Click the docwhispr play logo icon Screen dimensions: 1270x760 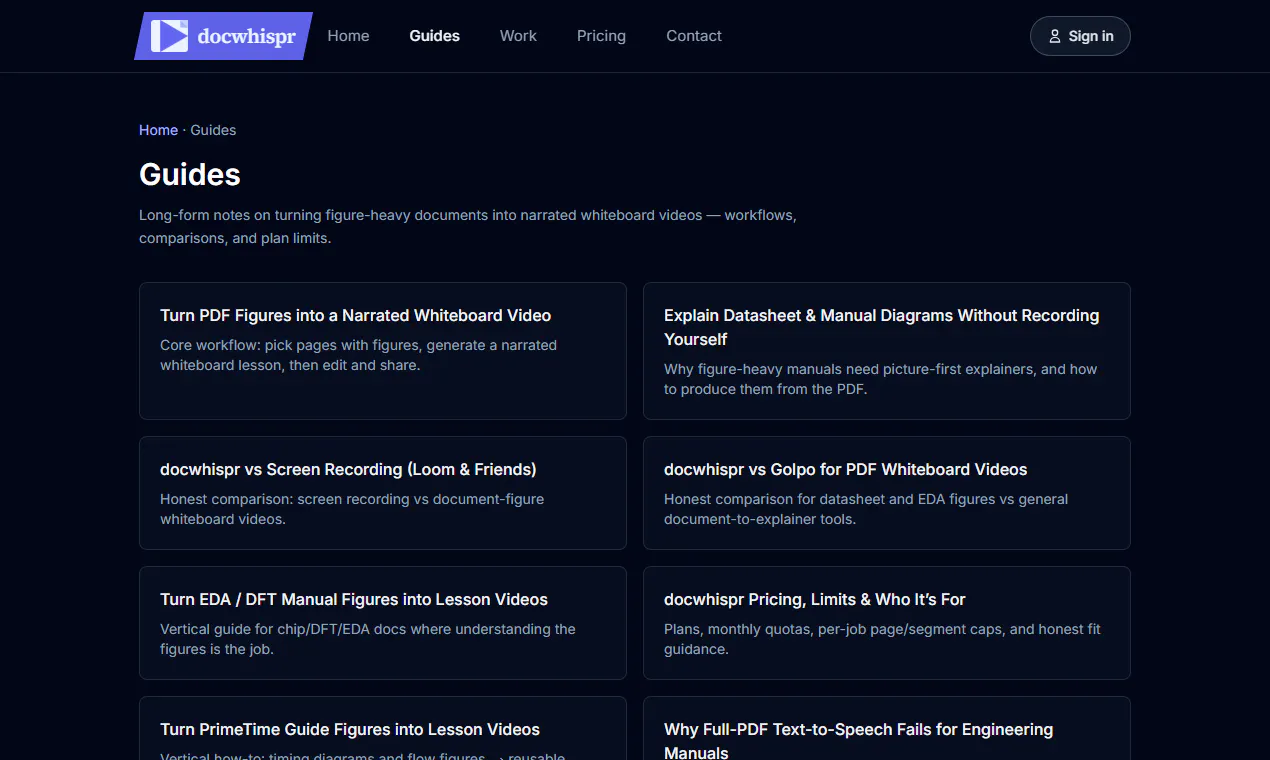(x=169, y=36)
